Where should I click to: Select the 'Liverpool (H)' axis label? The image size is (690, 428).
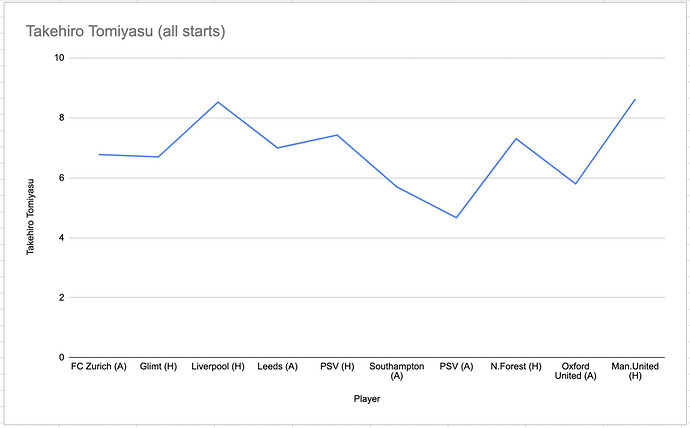click(x=218, y=367)
